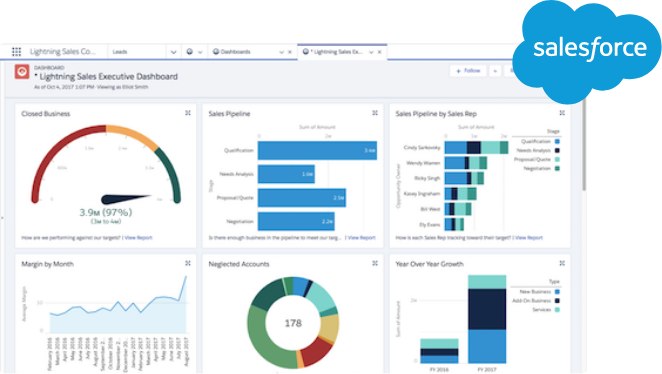662x374 pixels.
Task: Click the Add-On Business legend color swatch
Action: (557, 301)
